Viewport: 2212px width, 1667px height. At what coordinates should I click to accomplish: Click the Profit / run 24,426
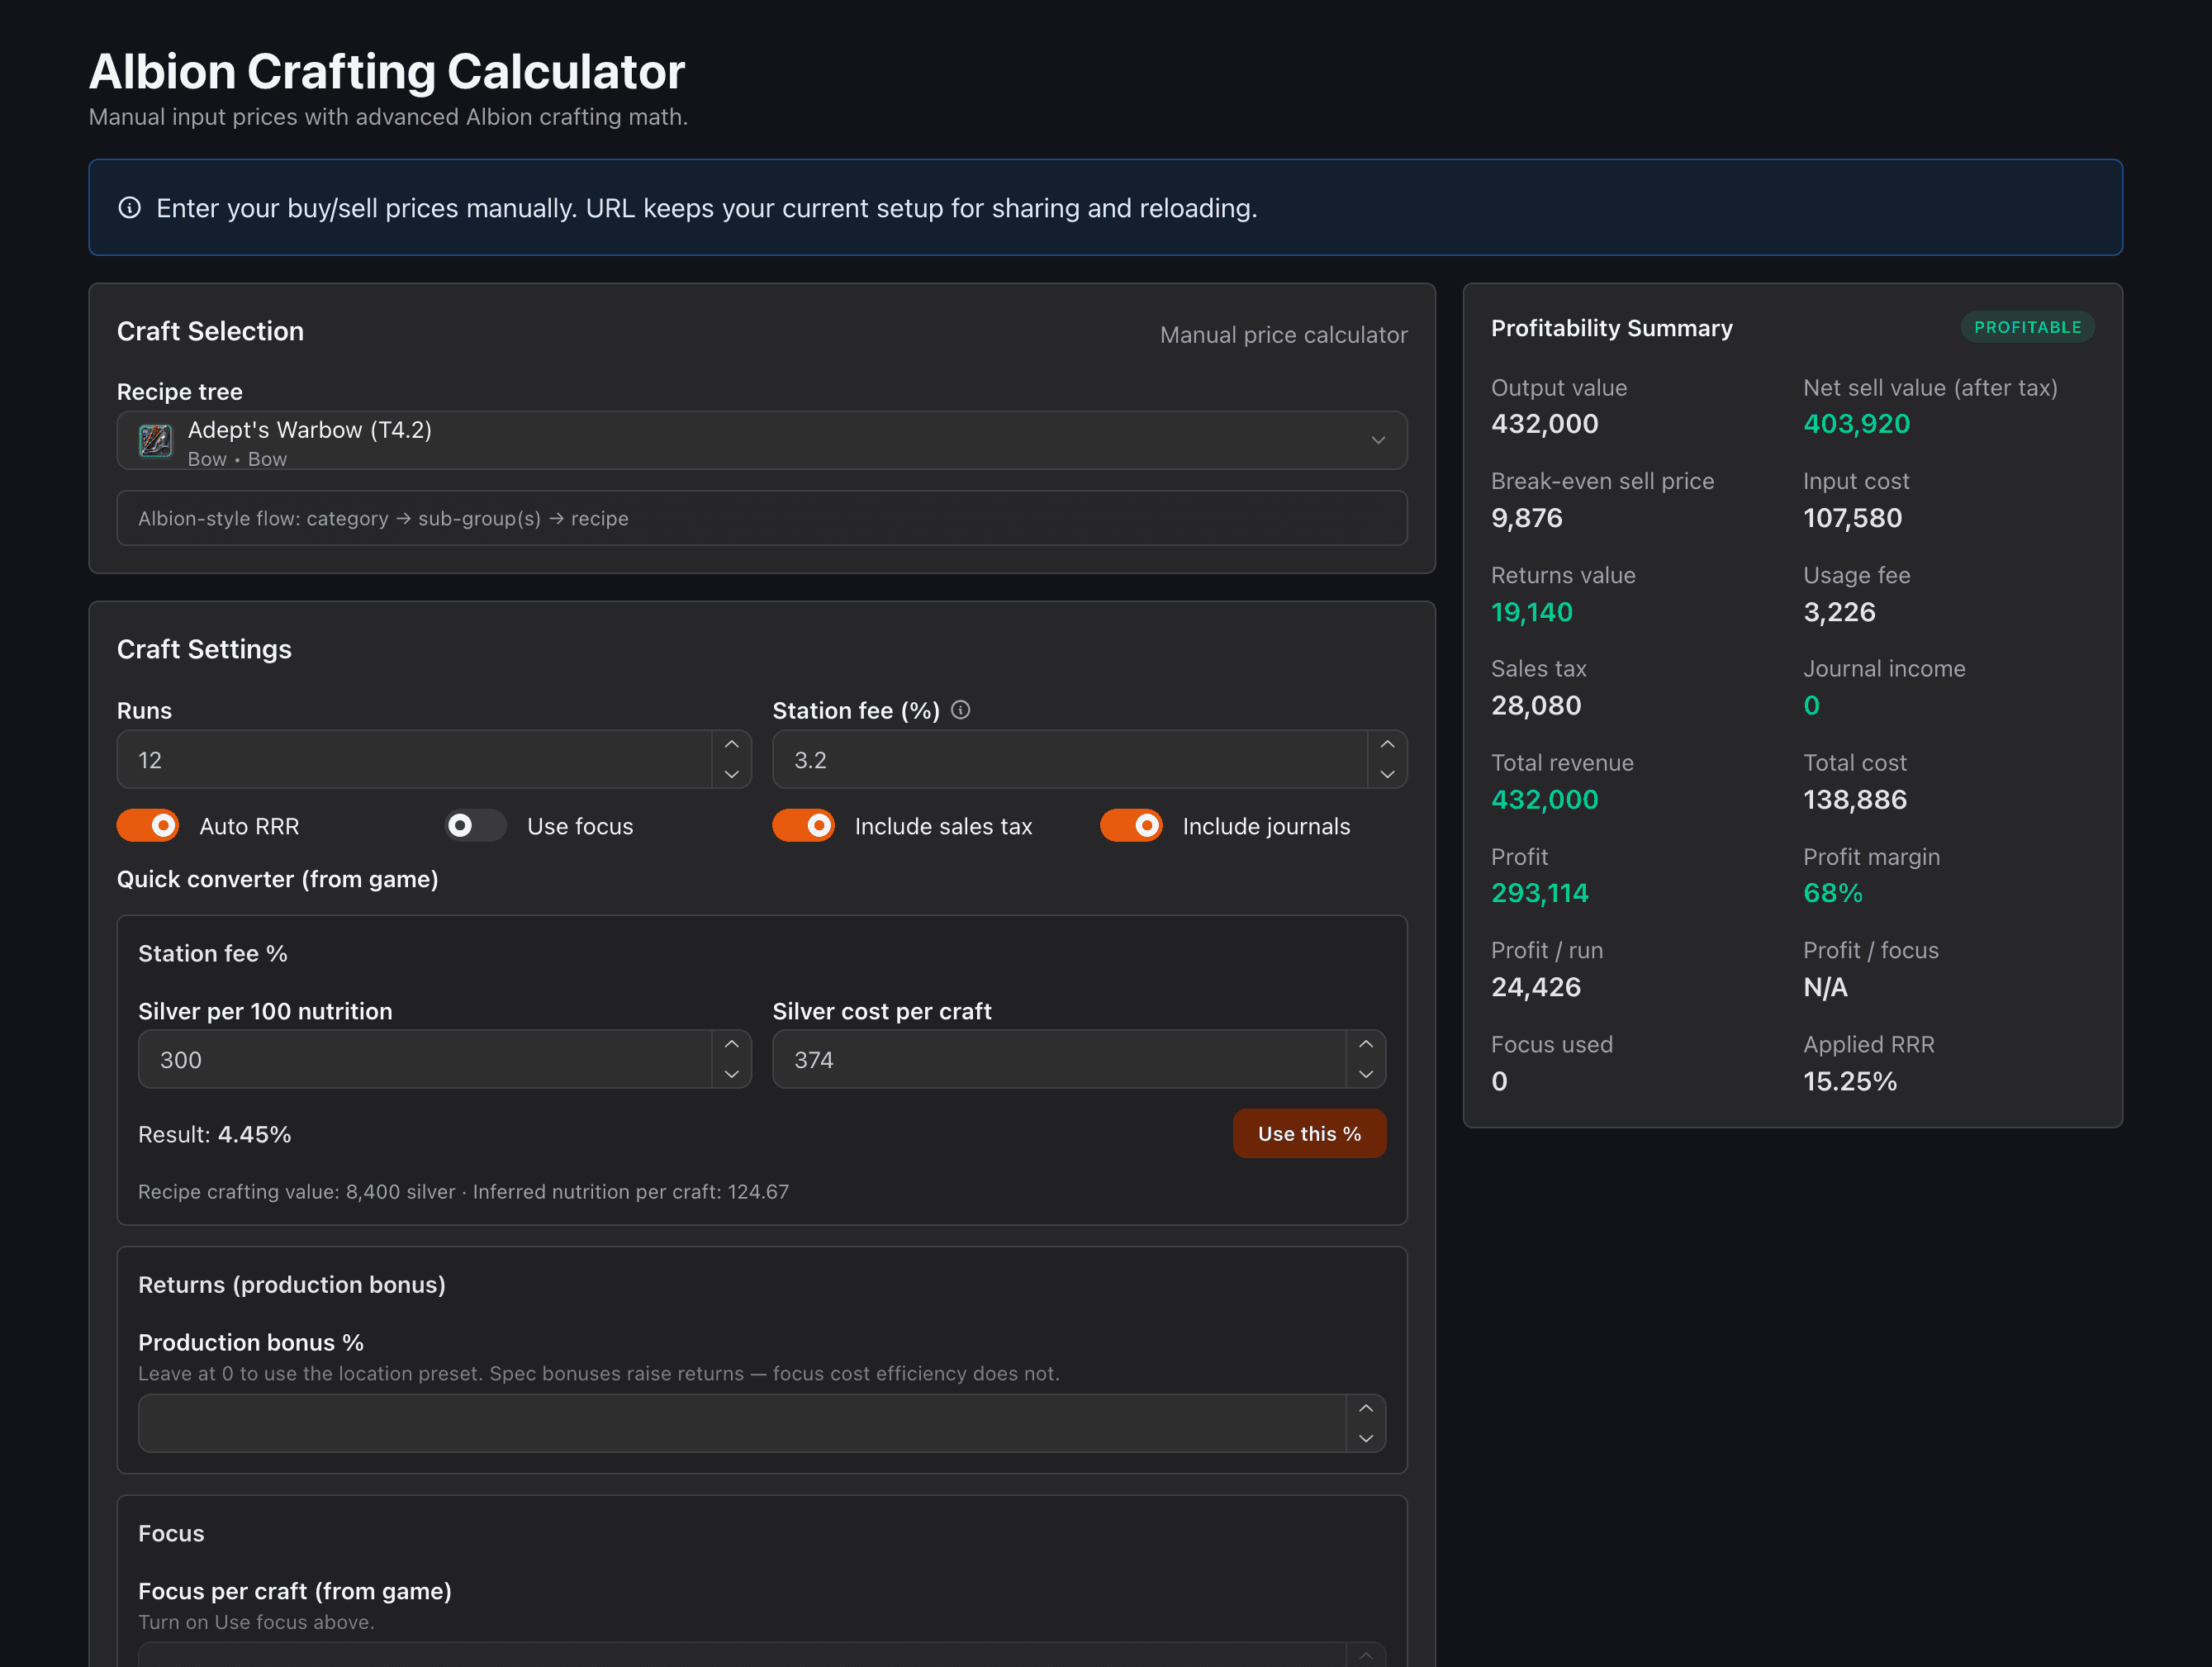pyautogui.click(x=1536, y=987)
